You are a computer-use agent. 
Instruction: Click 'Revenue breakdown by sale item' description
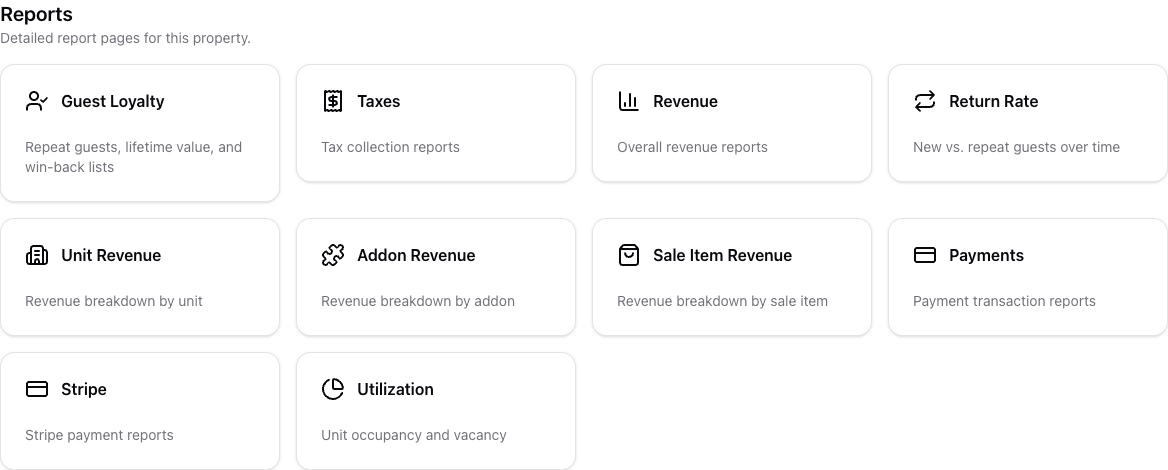723,302
